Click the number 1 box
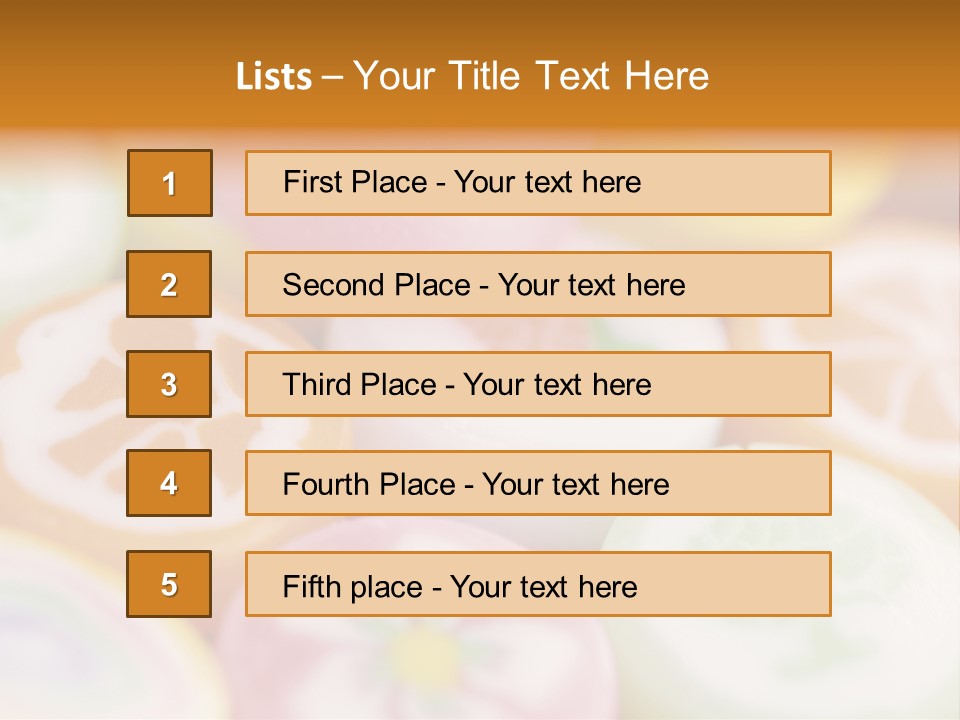This screenshot has height=720, width=960. tap(170, 183)
